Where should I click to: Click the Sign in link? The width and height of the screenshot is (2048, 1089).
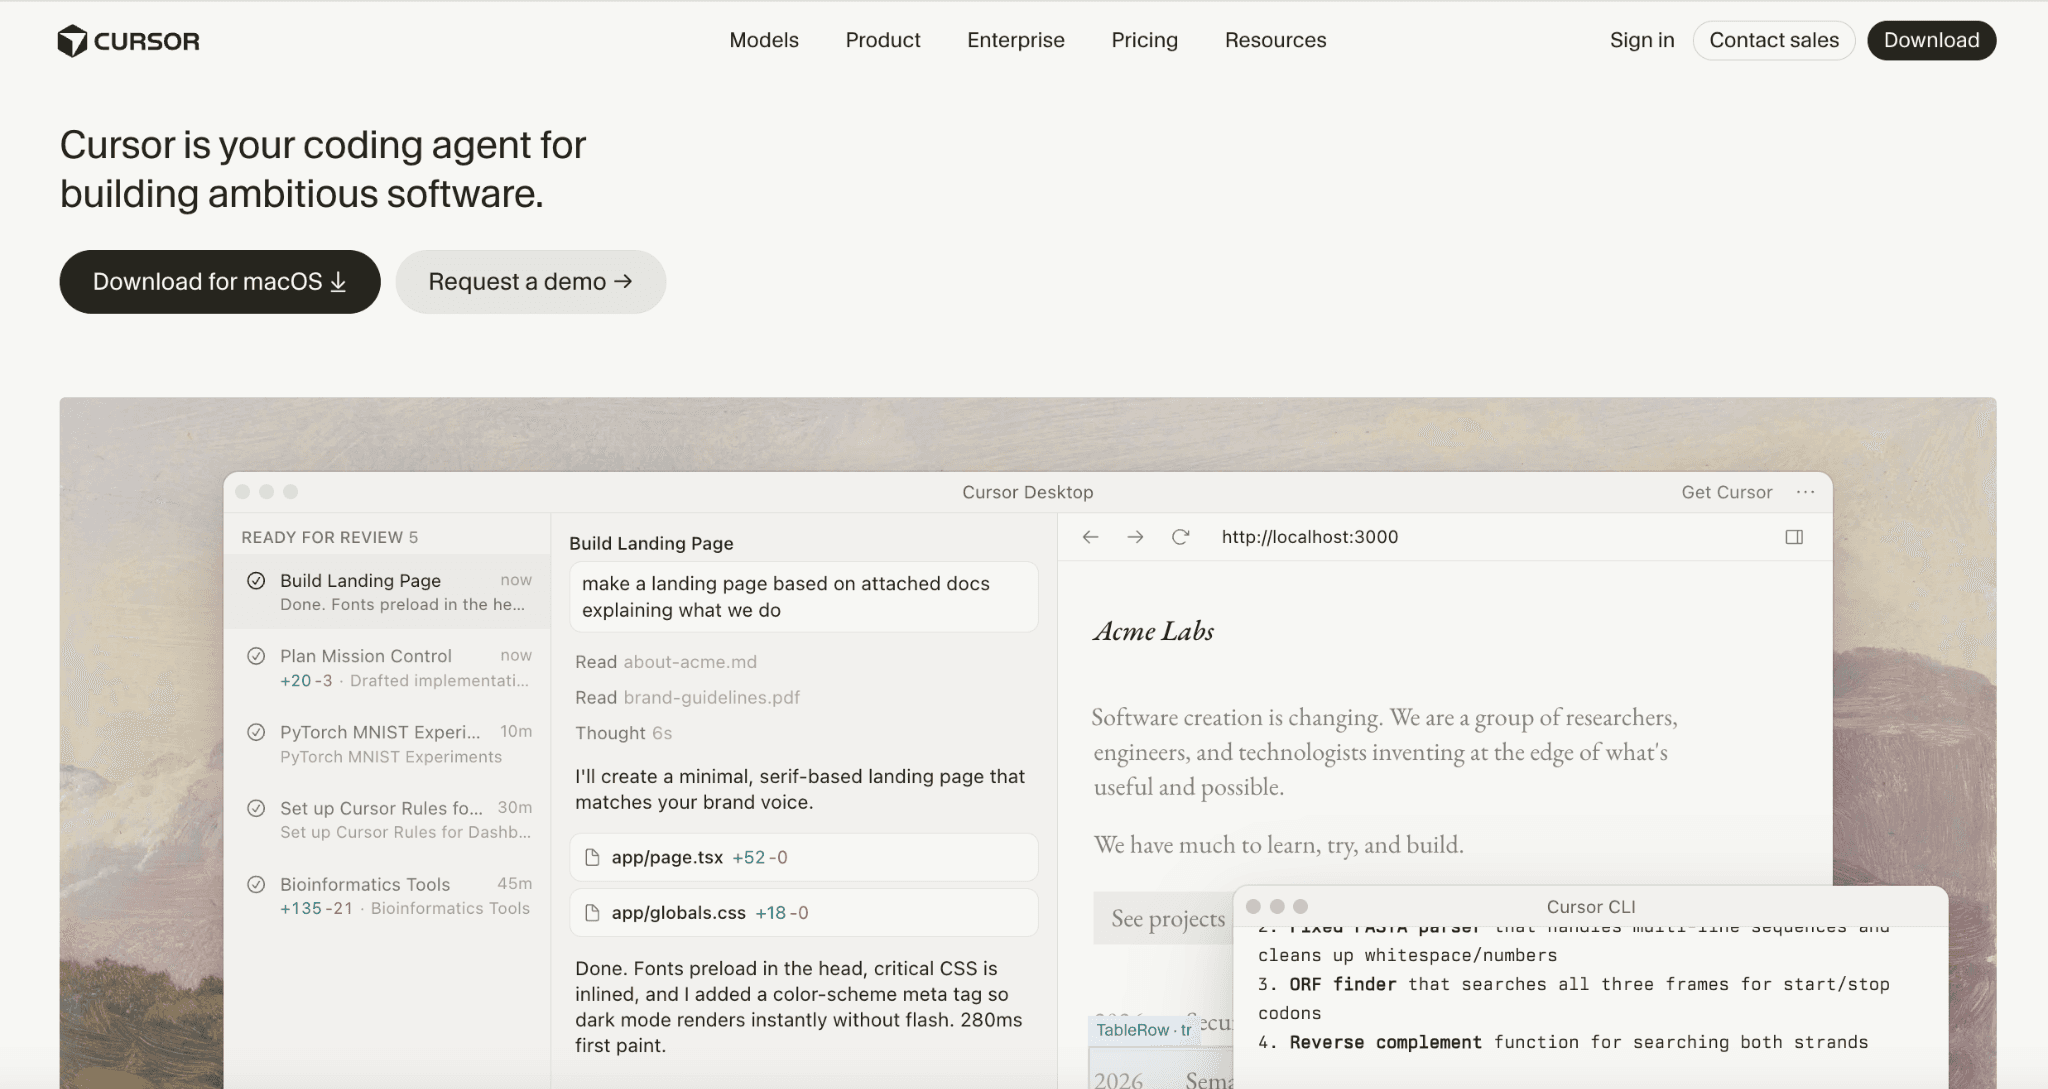click(x=1642, y=40)
